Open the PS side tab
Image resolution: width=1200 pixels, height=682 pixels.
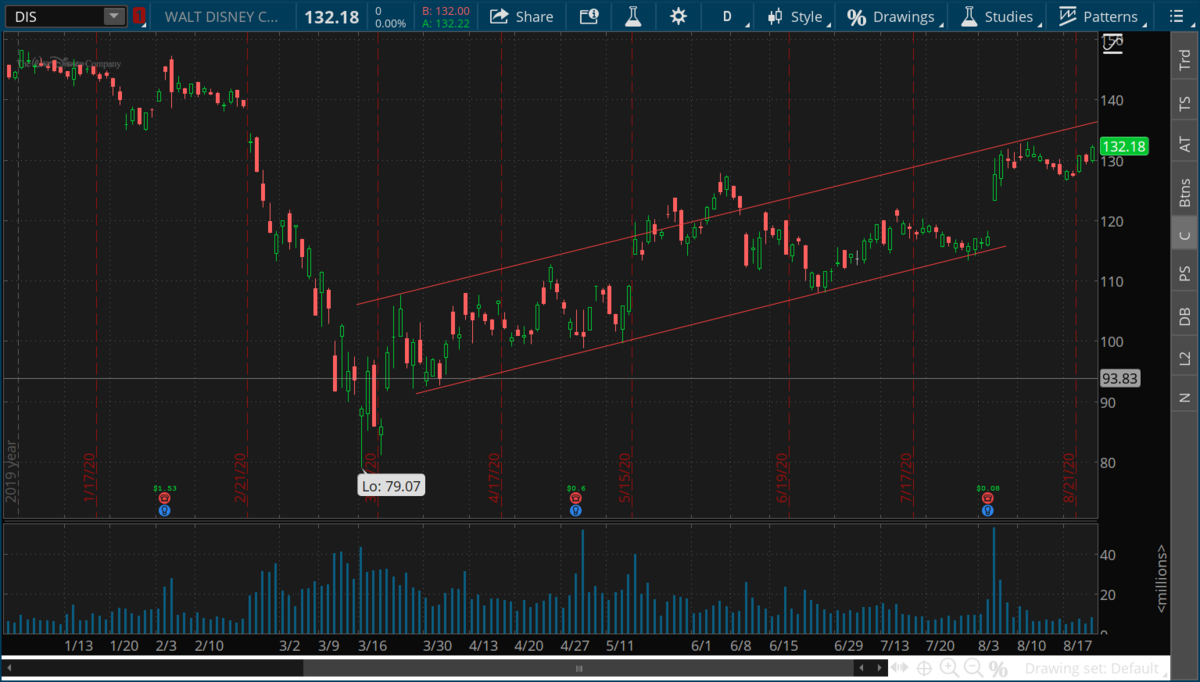(1185, 273)
